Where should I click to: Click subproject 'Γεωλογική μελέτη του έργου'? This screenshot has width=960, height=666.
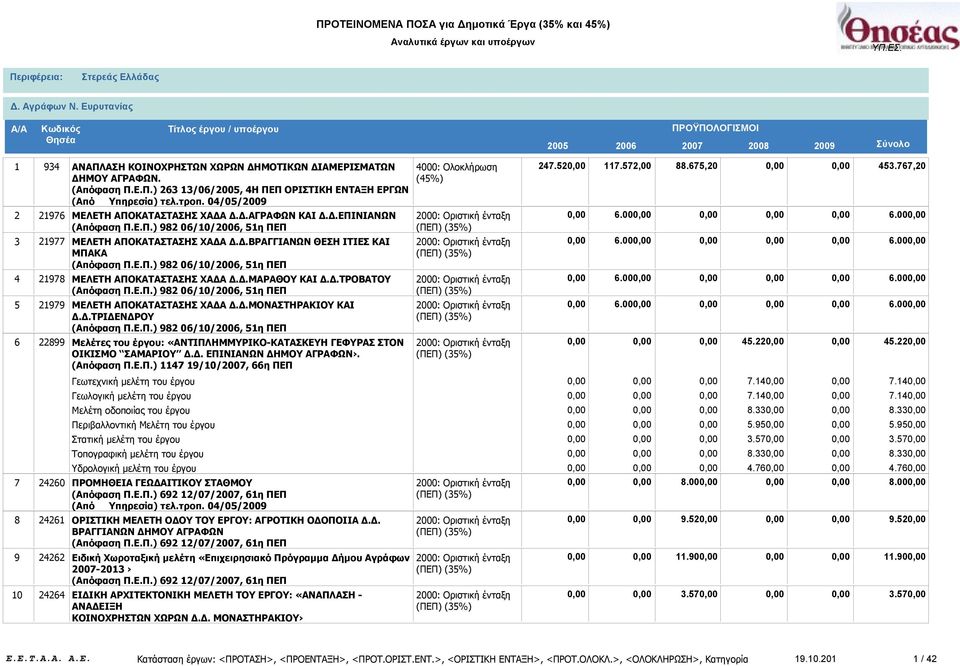[131, 396]
